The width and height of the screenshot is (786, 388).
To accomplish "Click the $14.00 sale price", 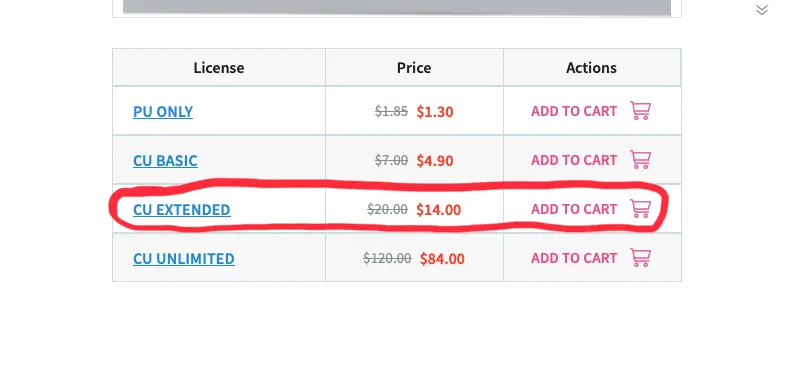I will coord(439,210).
